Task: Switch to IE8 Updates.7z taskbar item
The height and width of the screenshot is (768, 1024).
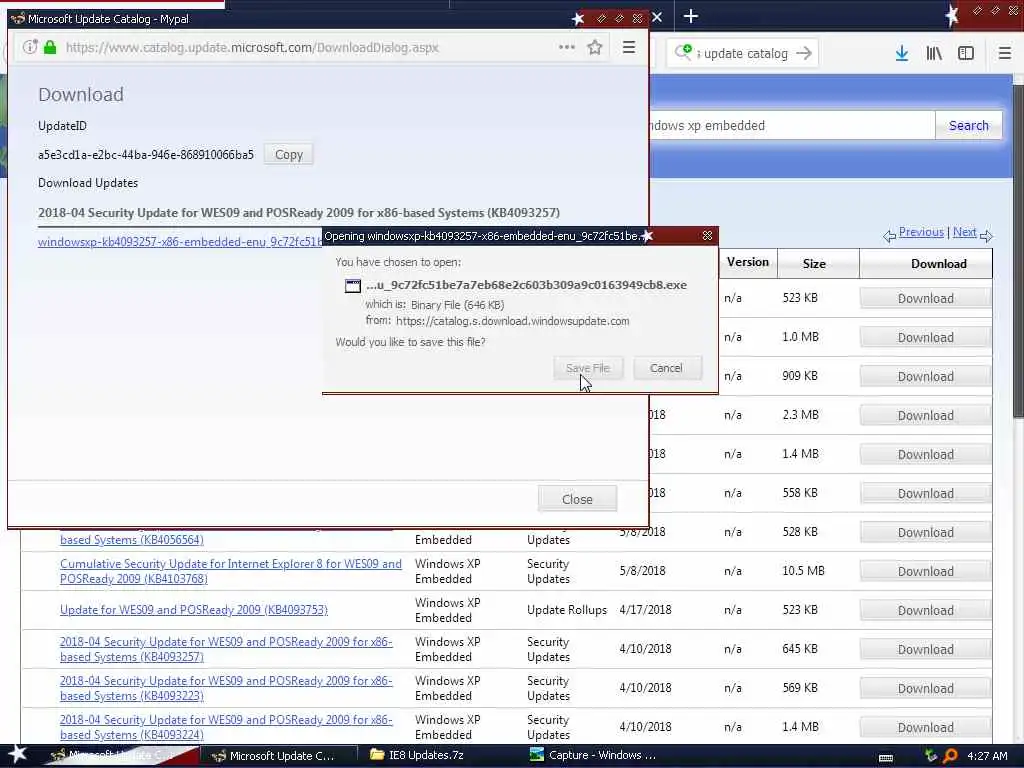Action: (x=418, y=756)
